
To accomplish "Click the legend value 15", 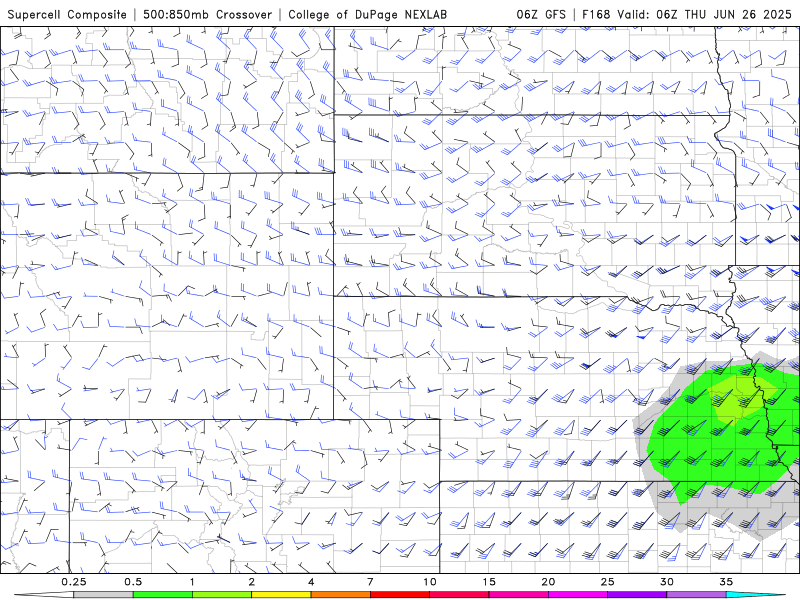I will tap(489, 582).
